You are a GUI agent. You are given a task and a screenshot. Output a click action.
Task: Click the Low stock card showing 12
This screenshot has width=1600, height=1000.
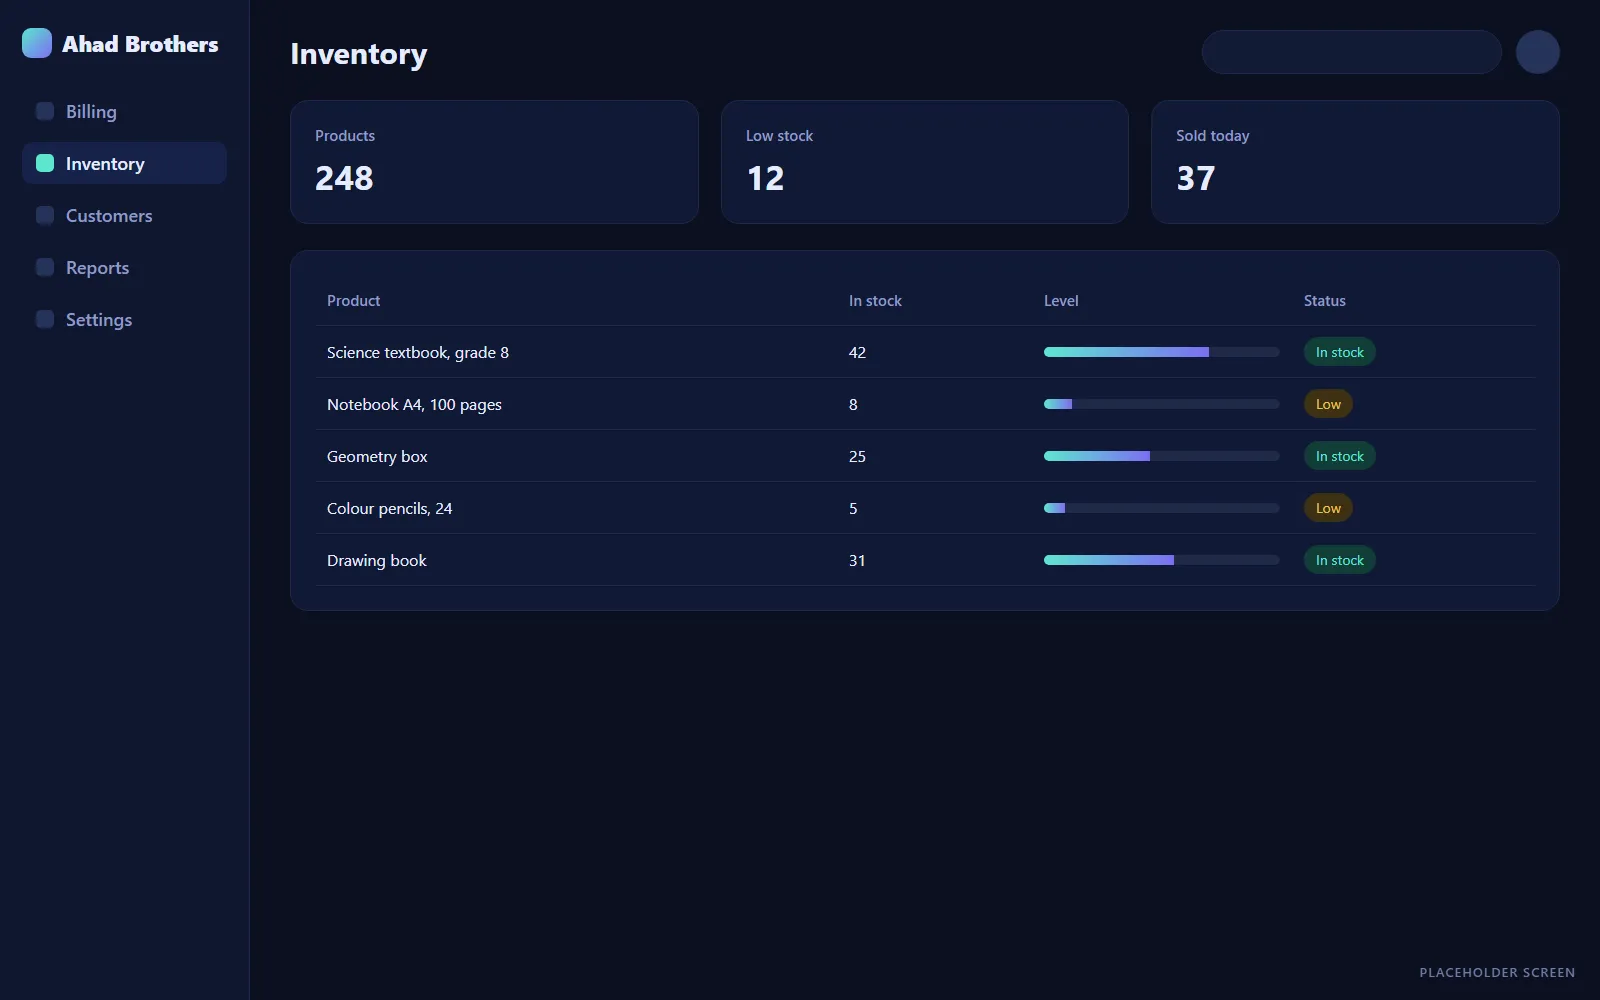(925, 162)
